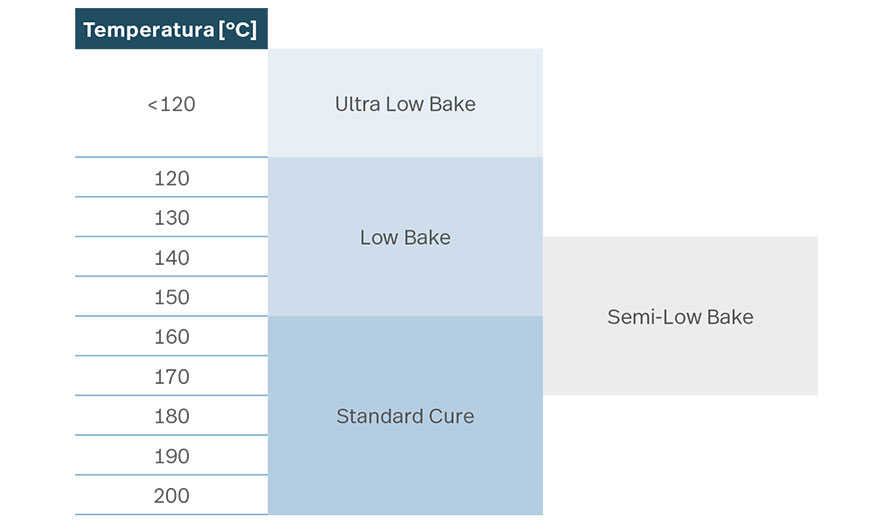This screenshot has height=529, width=872.
Task: Click Standard Cure block beside the 200 row
Action: click(x=405, y=495)
